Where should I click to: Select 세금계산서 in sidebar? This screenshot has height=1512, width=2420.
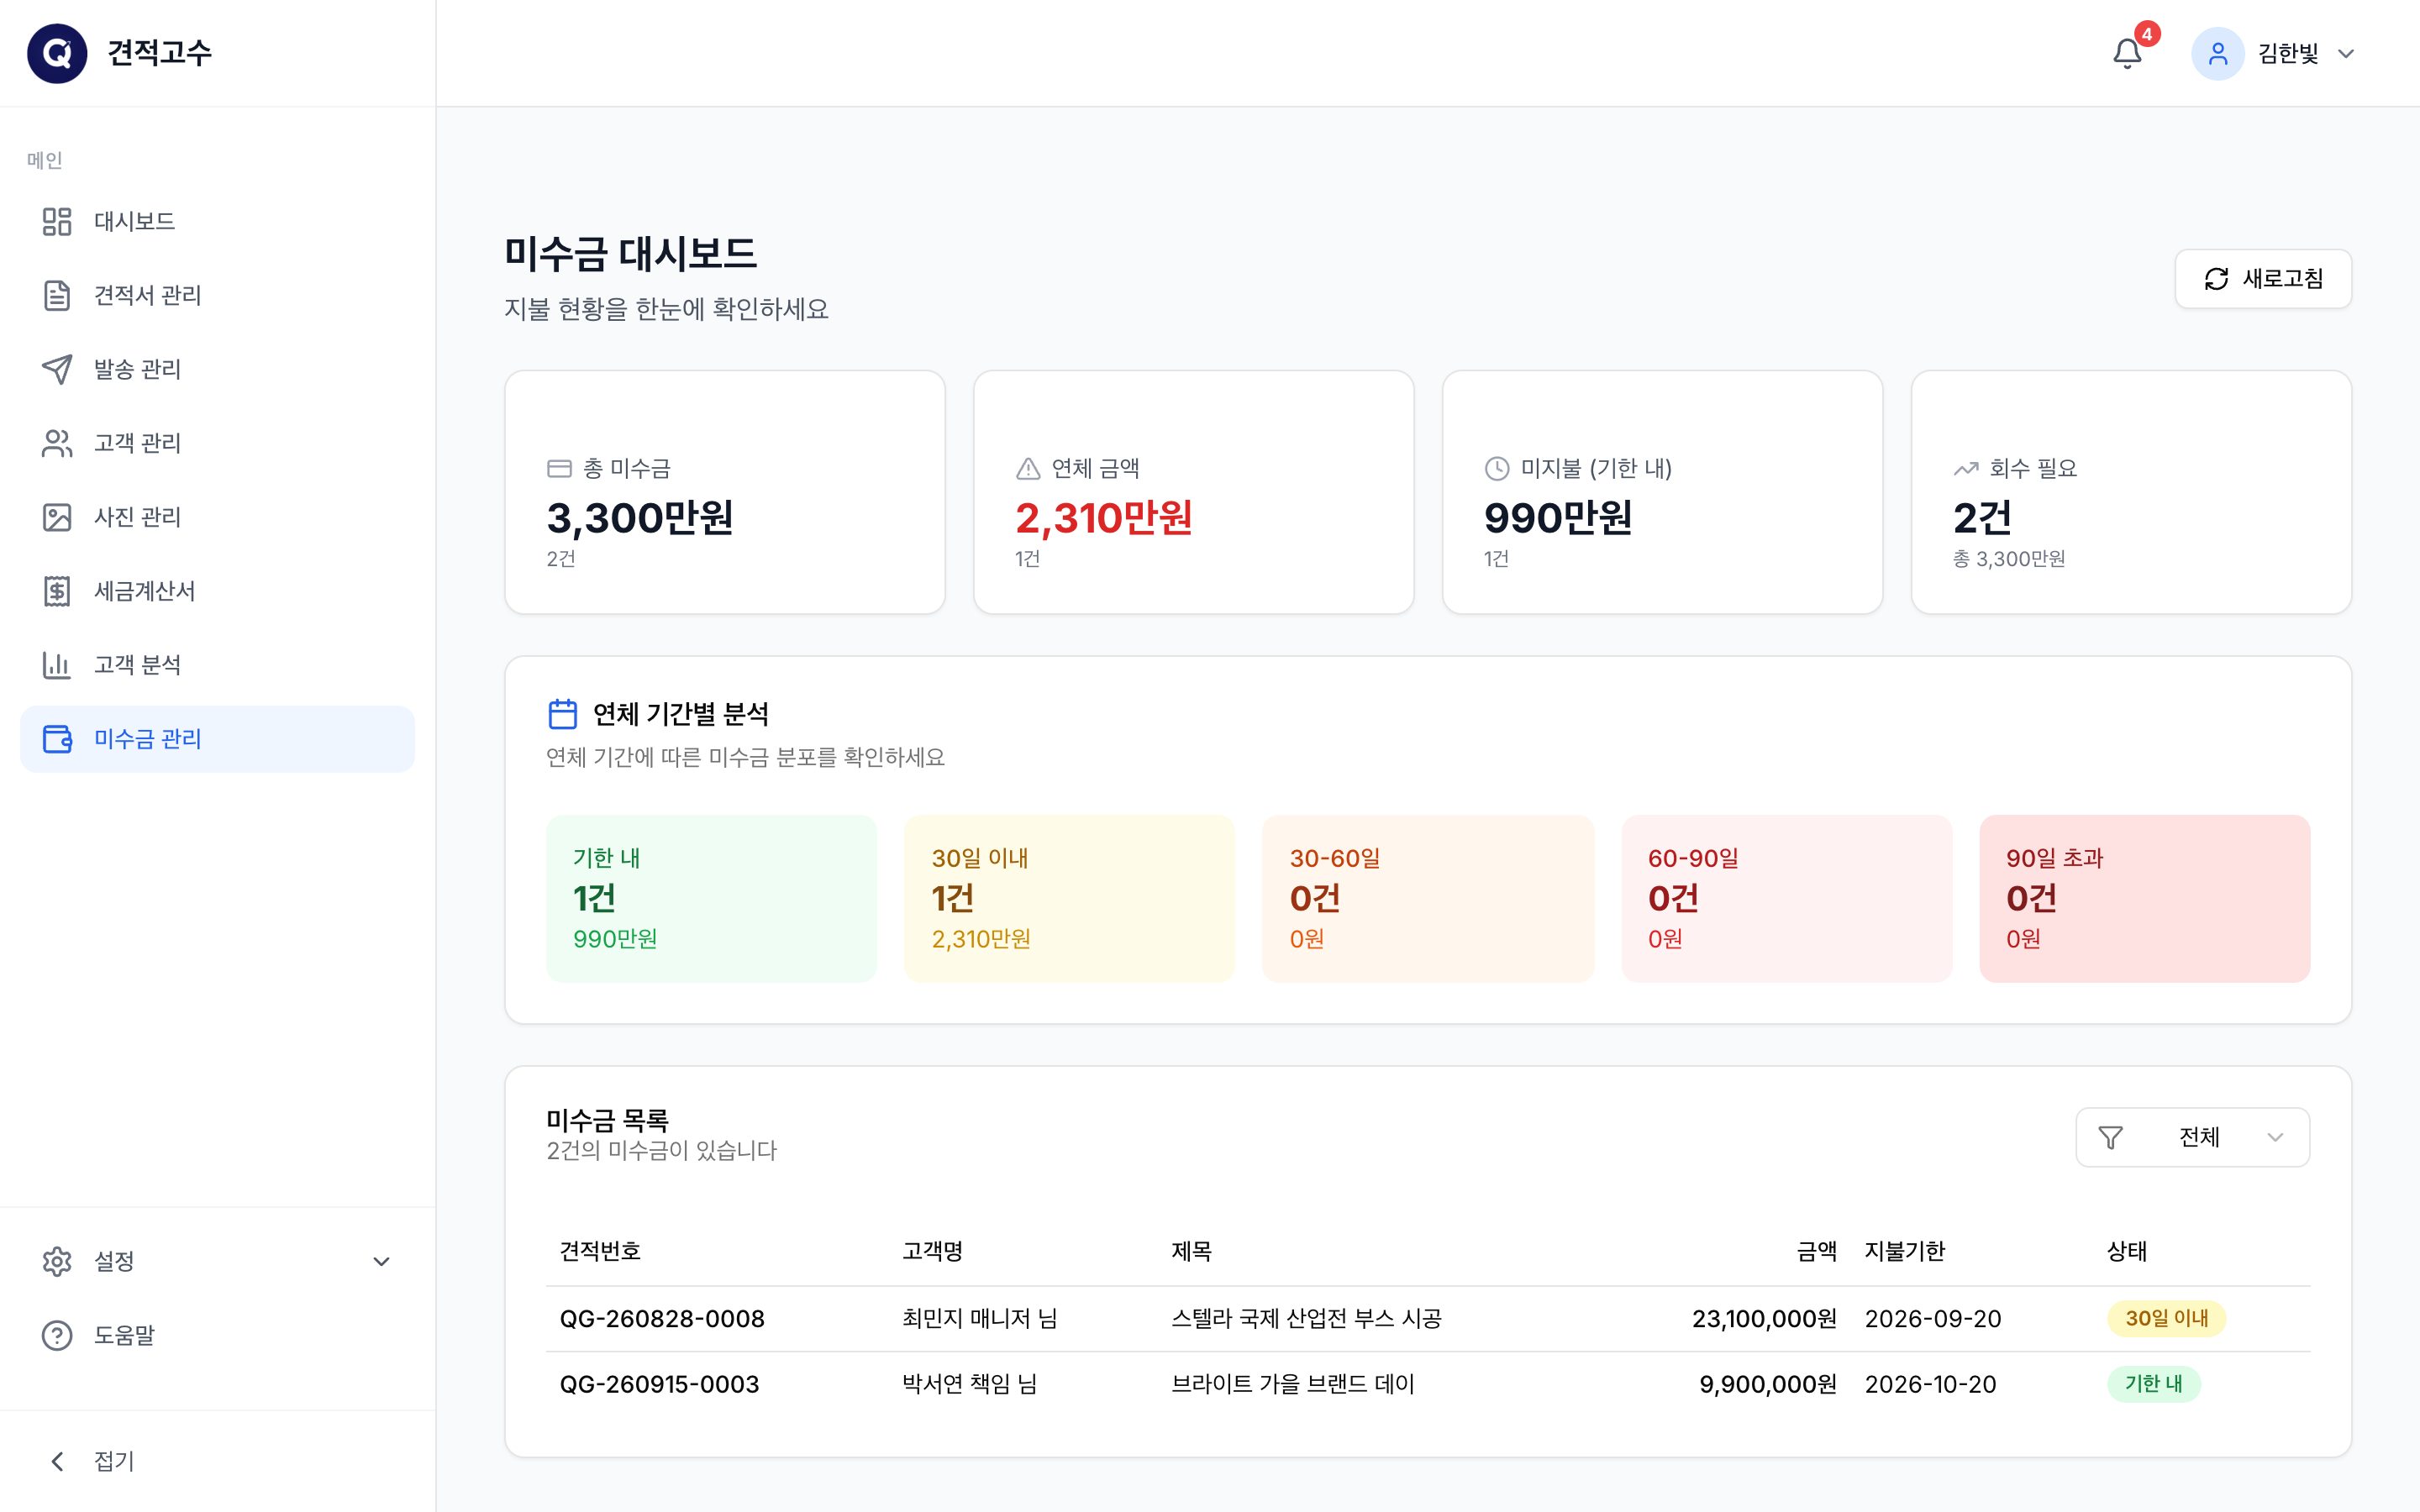(x=217, y=591)
